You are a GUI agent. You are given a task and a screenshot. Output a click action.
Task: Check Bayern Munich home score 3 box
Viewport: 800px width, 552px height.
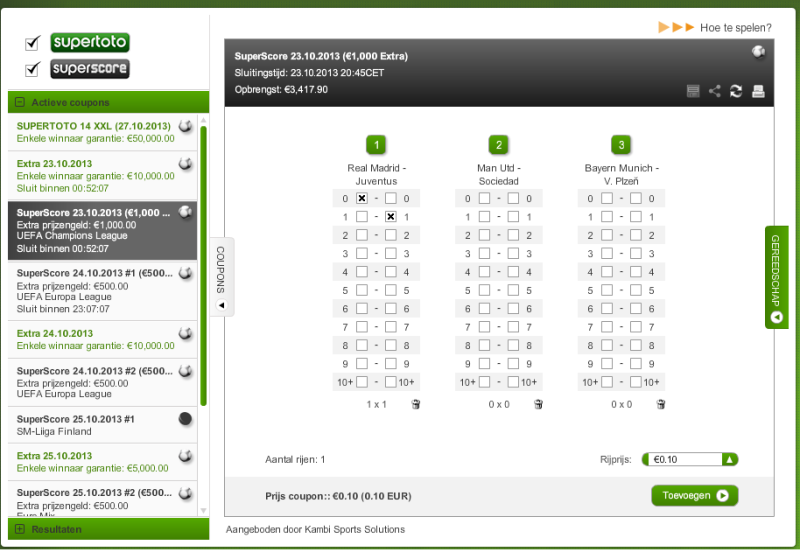coord(607,254)
